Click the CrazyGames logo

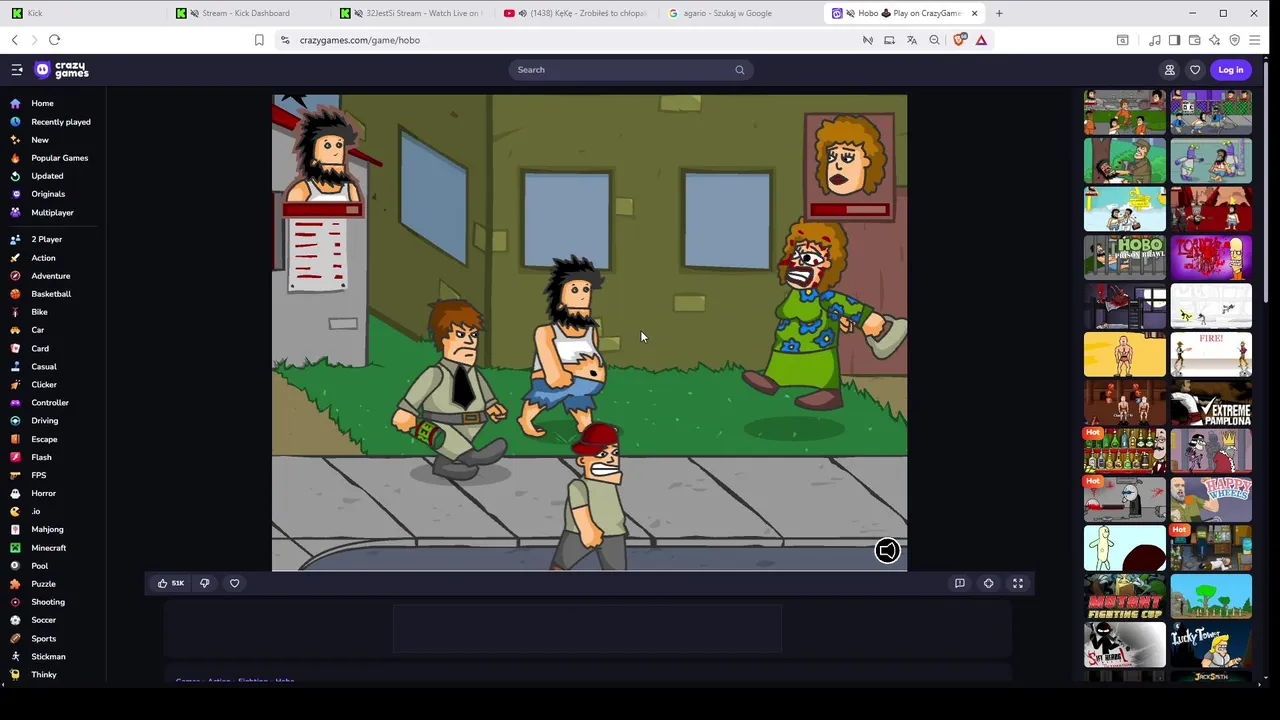click(x=62, y=70)
